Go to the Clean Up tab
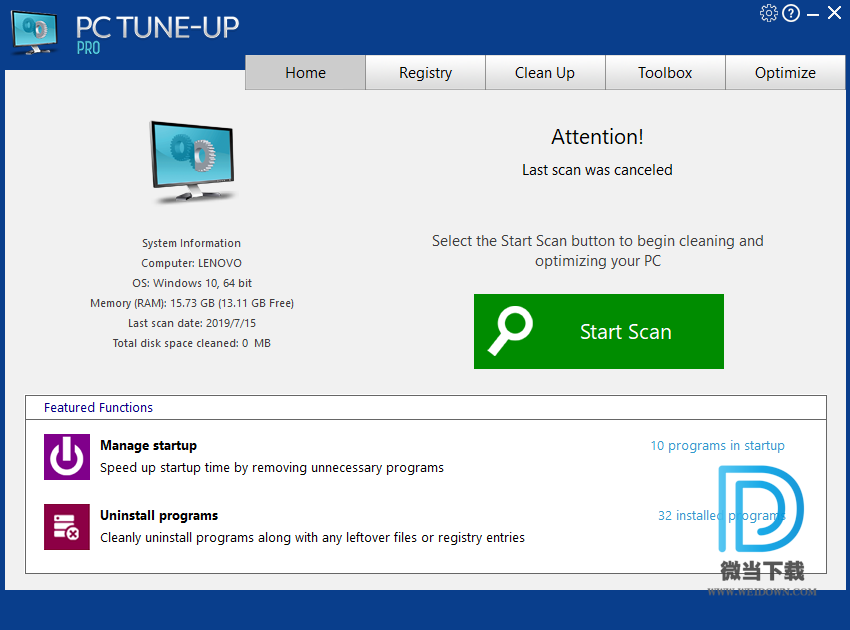 (545, 72)
